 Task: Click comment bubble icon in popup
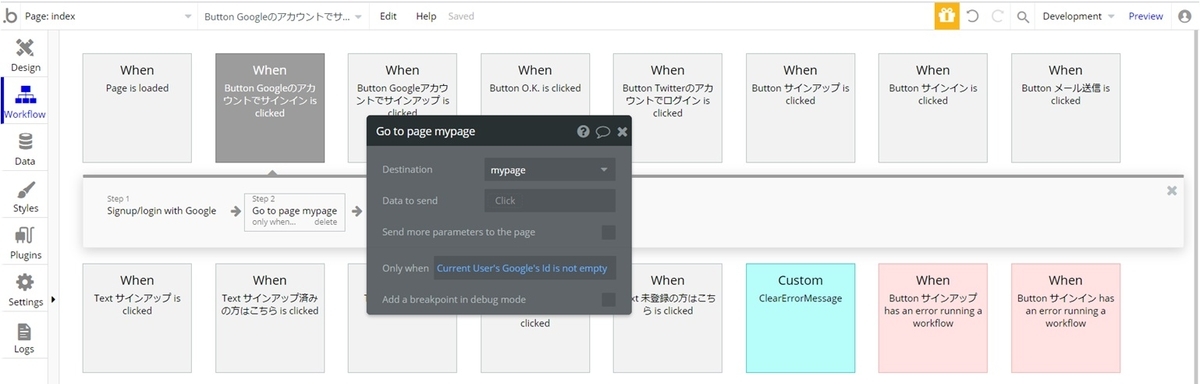pyautogui.click(x=603, y=131)
